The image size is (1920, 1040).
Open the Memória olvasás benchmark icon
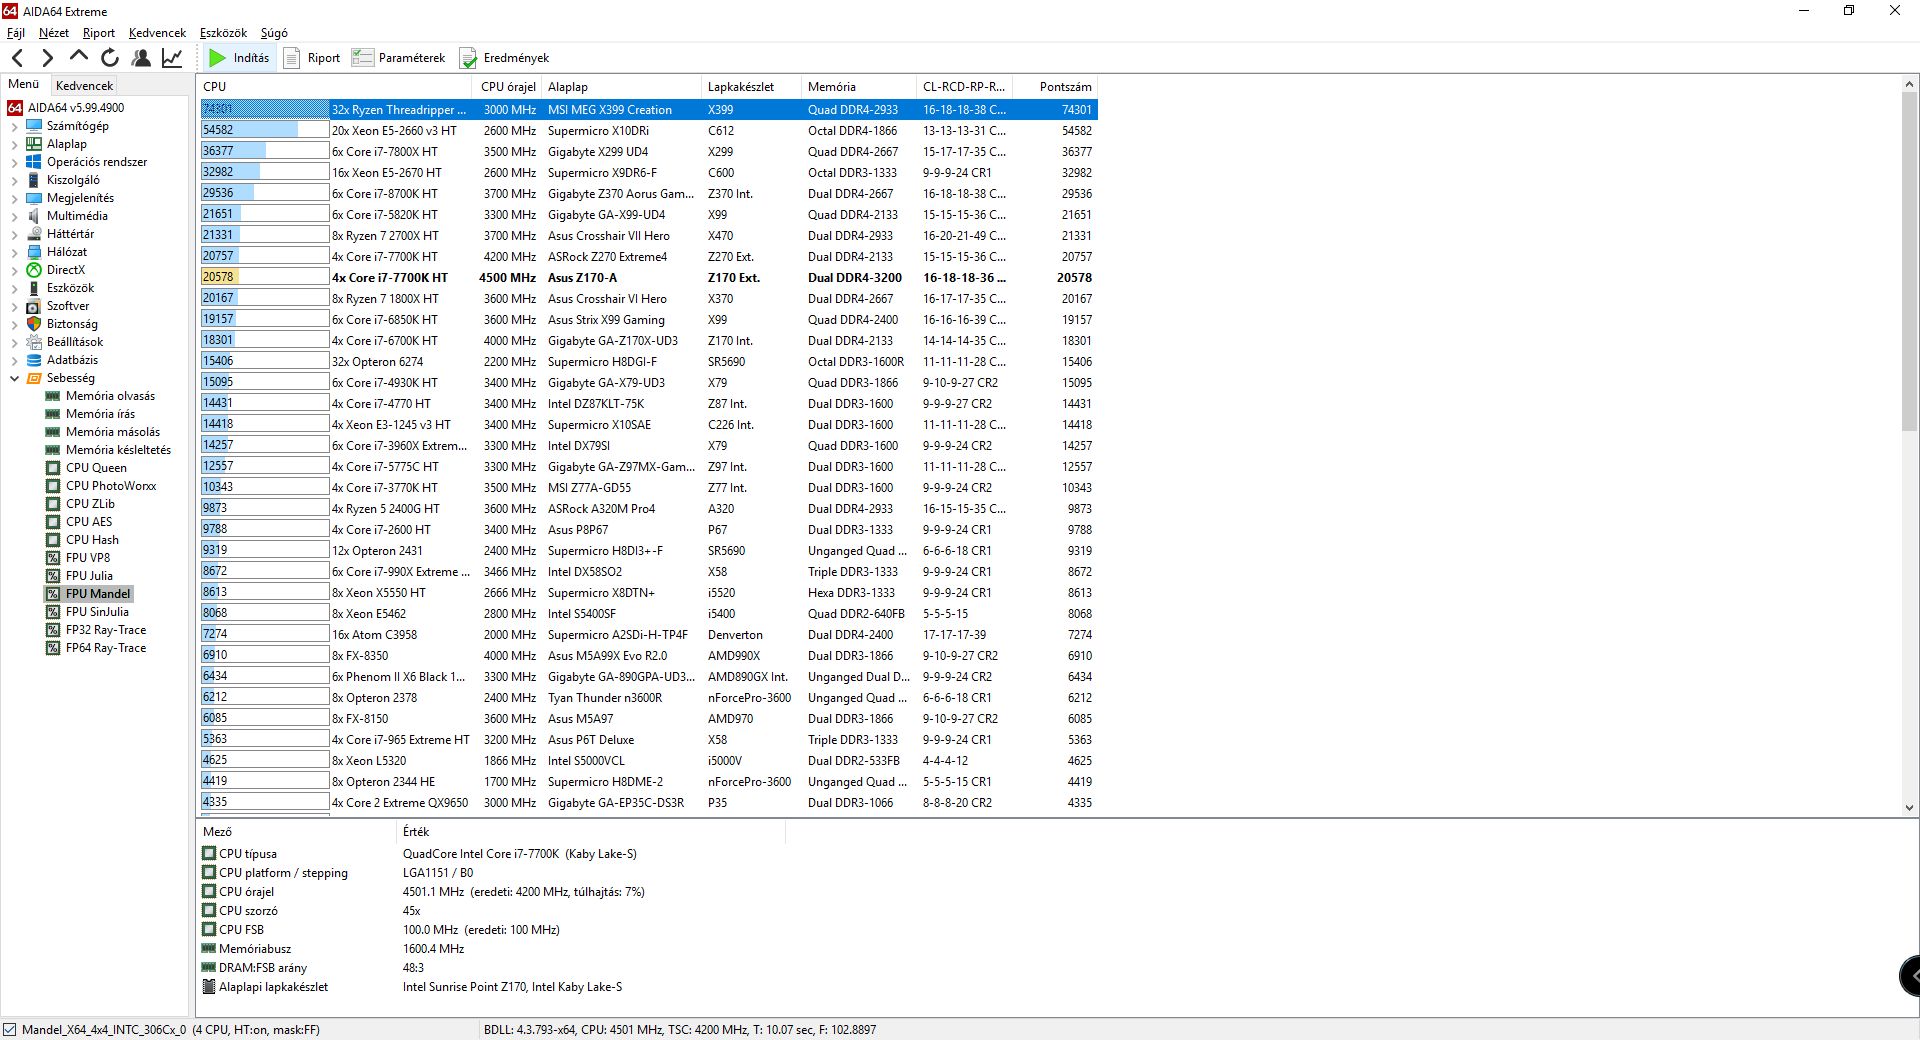point(53,396)
